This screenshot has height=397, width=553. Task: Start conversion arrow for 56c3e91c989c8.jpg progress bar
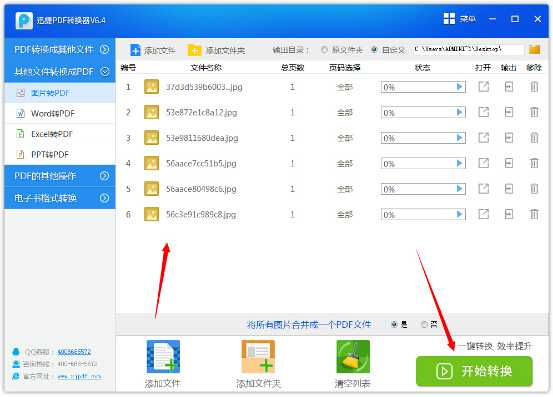(x=459, y=214)
